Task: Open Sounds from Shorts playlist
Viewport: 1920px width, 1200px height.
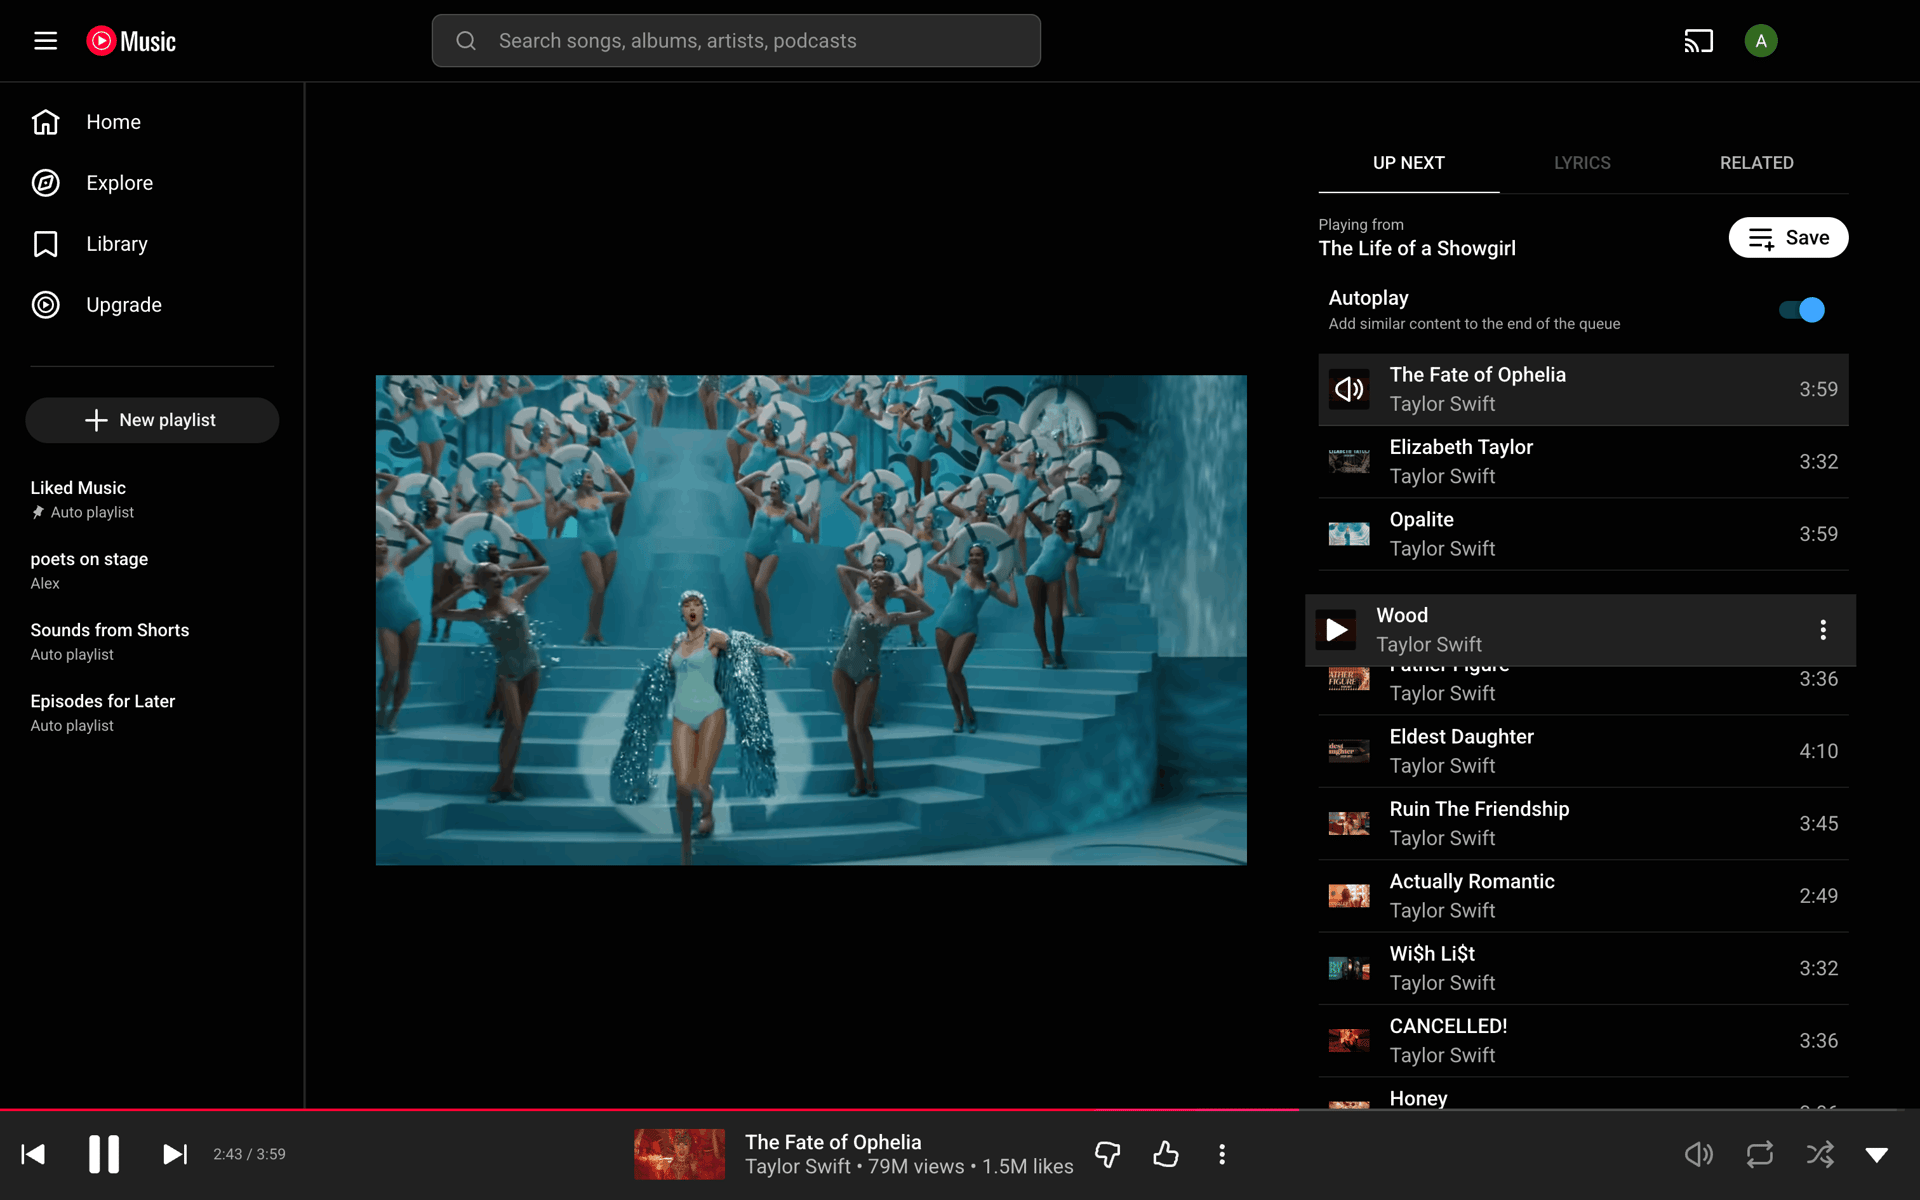Action: 152,641
